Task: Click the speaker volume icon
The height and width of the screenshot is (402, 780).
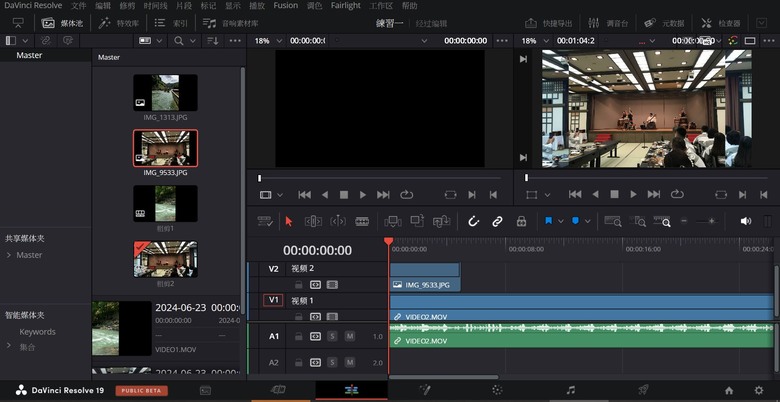Action: (x=746, y=221)
